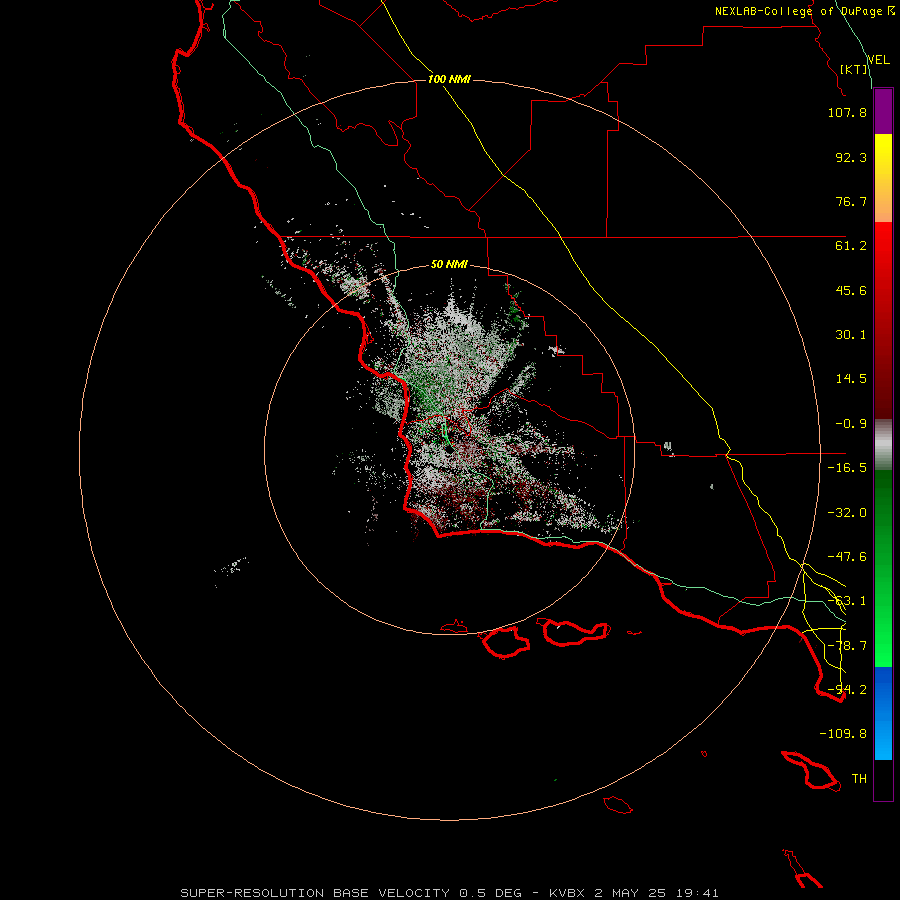This screenshot has height=900, width=900.
Task: Click the 92.3 legend value
Action: [x=851, y=157]
